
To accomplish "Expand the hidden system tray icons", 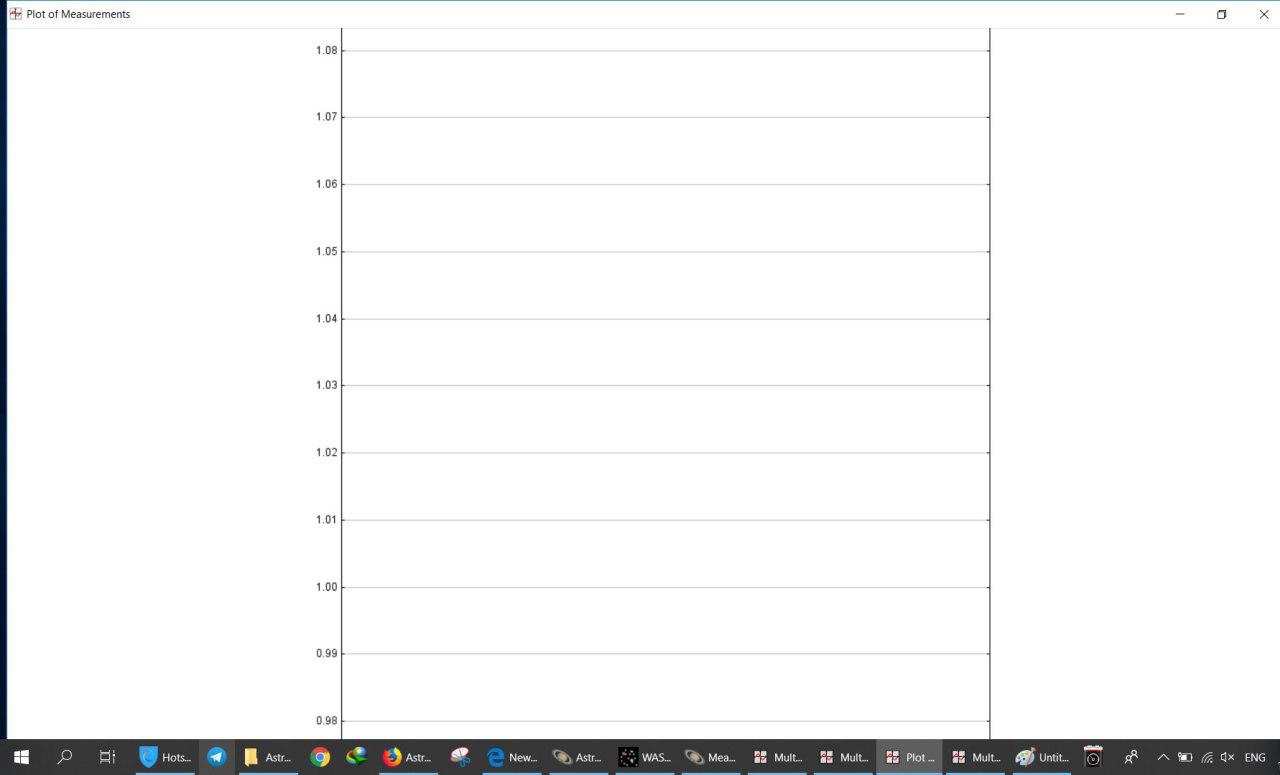I will point(1163,757).
